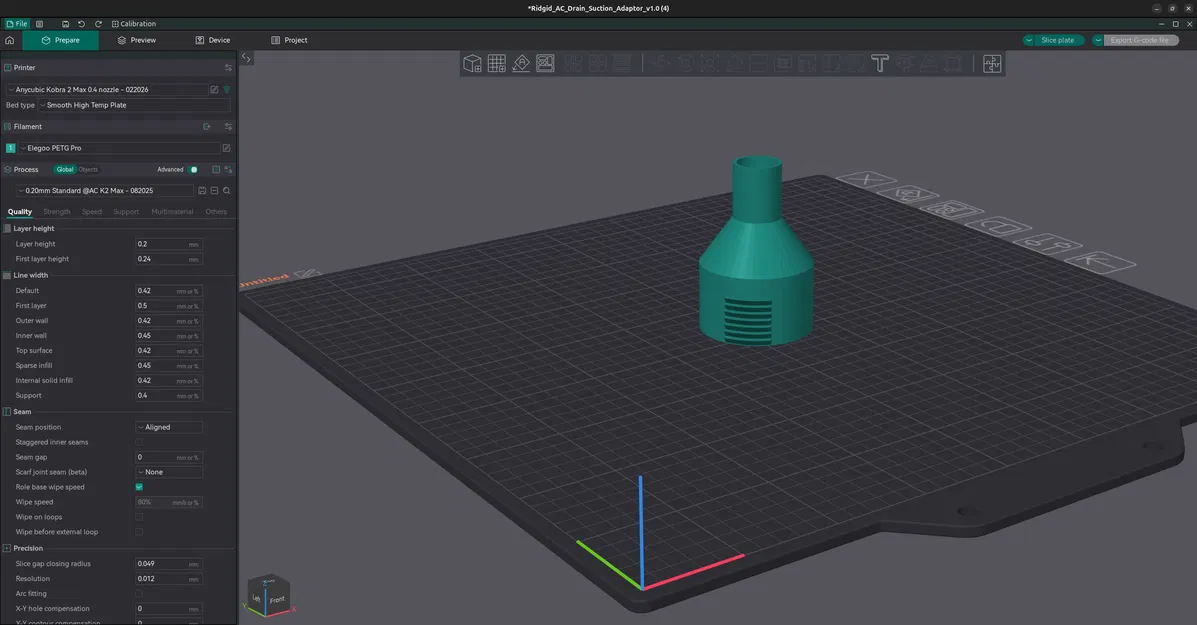Open Calibration from the top bar
Screen dimensions: 1197x625
tap(135, 23)
